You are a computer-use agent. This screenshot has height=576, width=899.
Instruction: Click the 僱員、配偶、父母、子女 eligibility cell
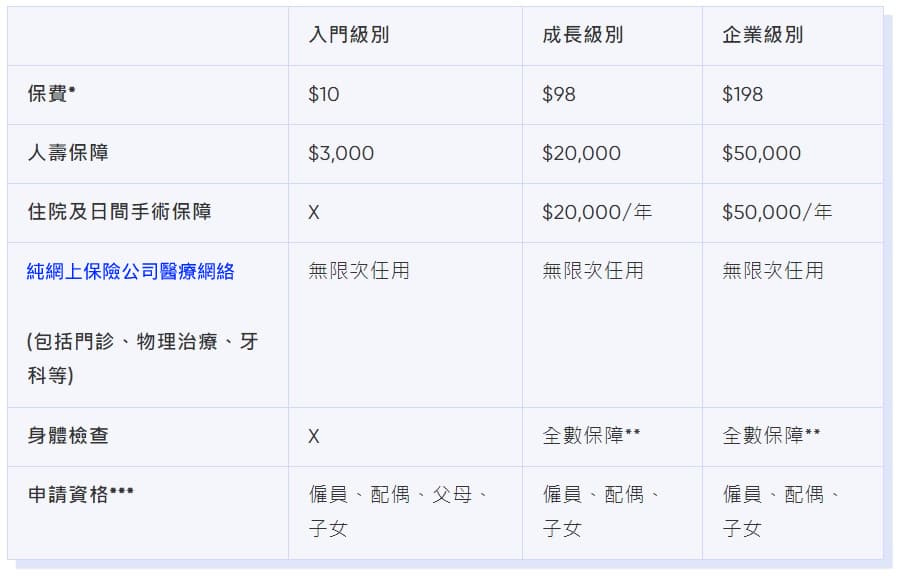click(398, 511)
